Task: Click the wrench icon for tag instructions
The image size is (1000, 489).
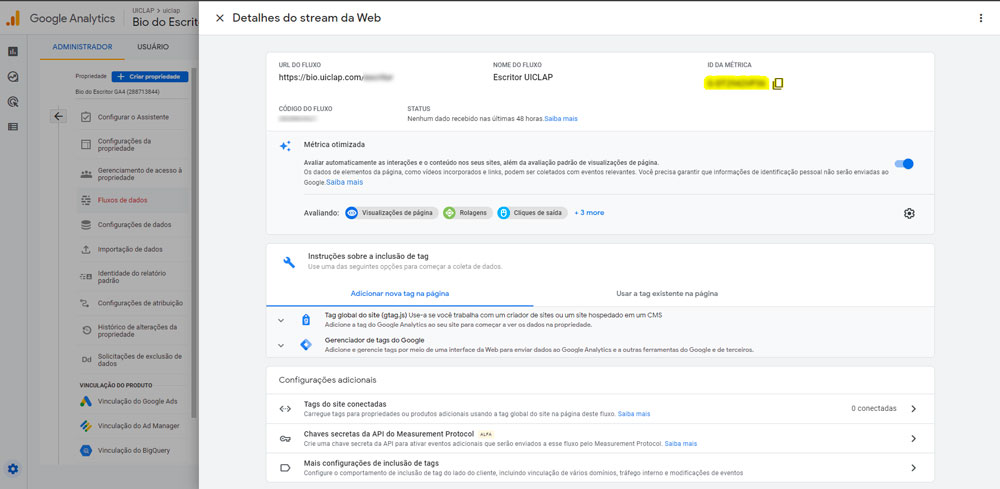Action: point(289,262)
